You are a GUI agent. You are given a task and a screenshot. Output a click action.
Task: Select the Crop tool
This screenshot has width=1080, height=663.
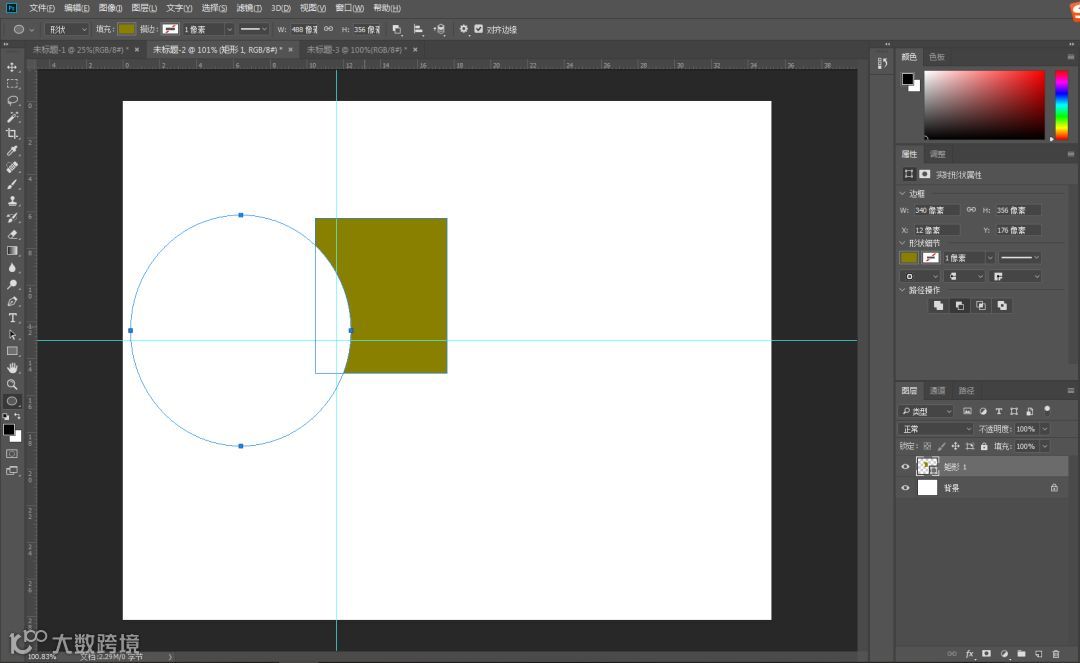tap(13, 134)
